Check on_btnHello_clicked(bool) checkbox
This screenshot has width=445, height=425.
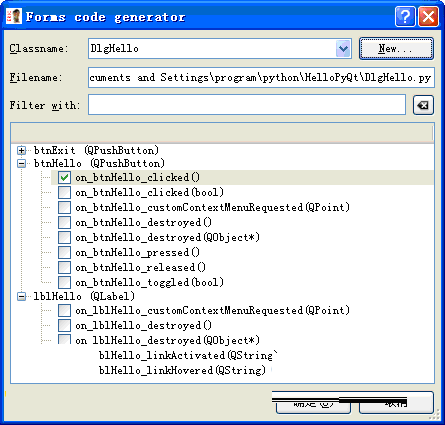click(64, 192)
